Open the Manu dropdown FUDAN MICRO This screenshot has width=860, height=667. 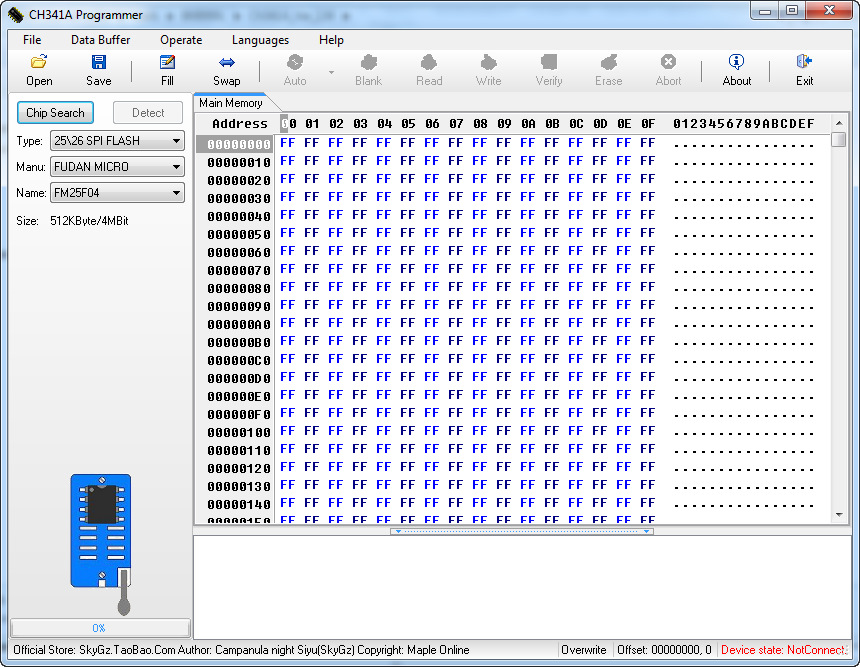(117, 166)
